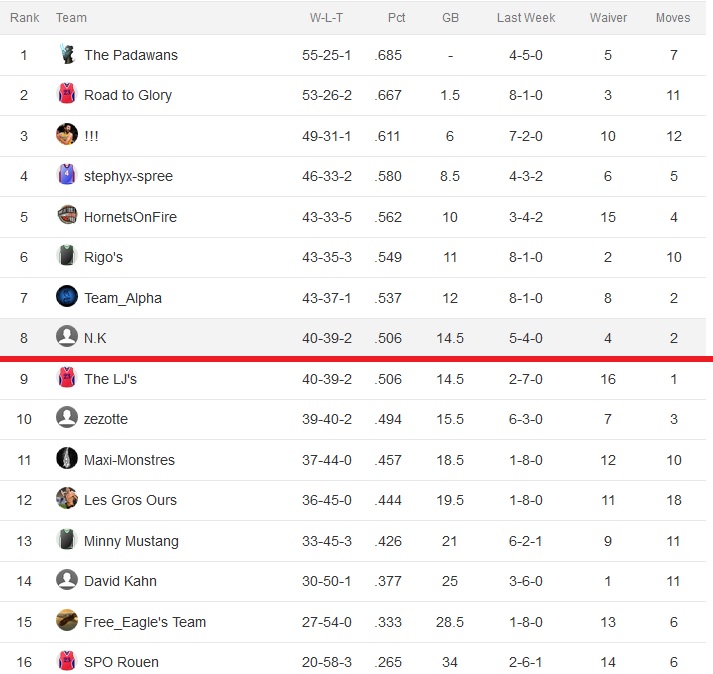Viewport: 713px width, 674px height.
Task: Click the Pct column header
Action: point(397,18)
